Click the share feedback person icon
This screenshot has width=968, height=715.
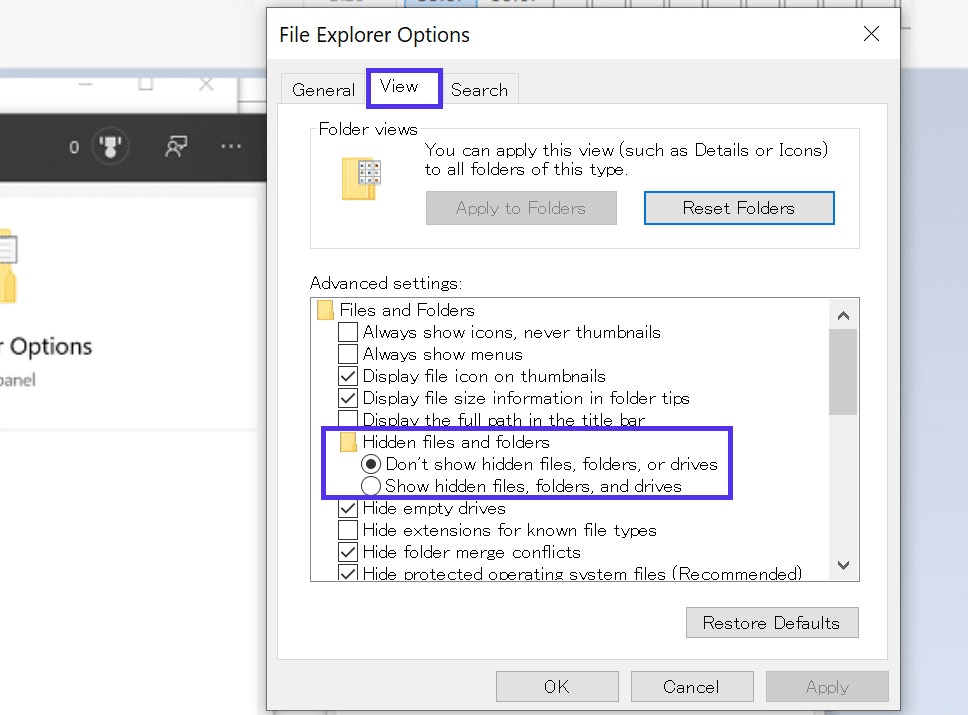[176, 146]
